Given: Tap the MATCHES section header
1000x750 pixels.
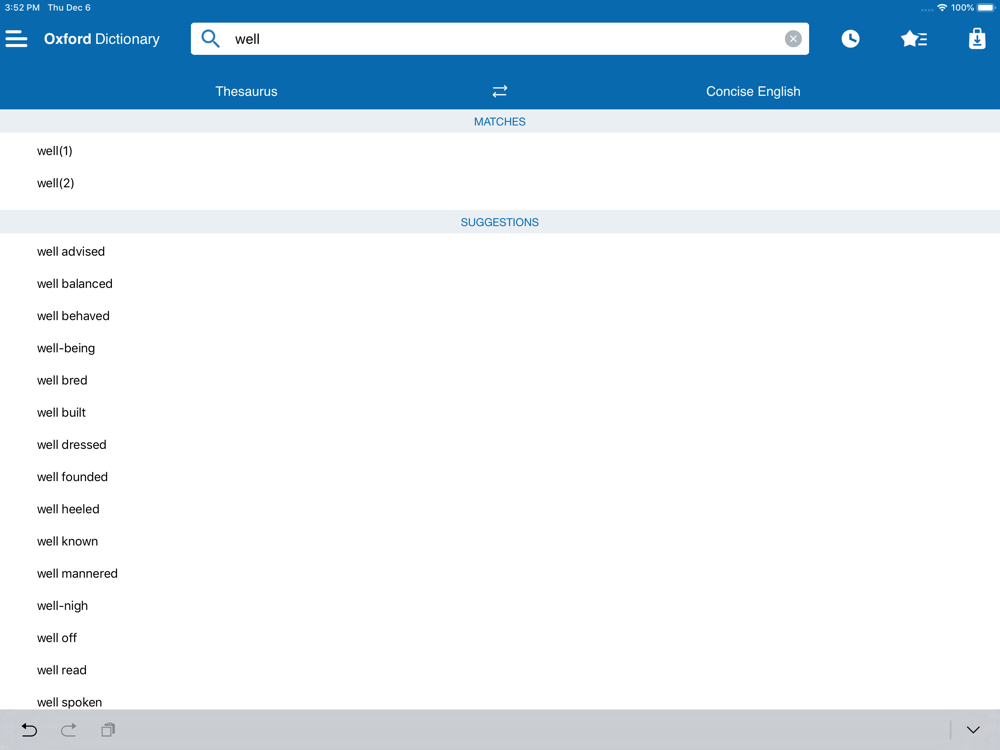Looking at the screenshot, I should 500,121.
